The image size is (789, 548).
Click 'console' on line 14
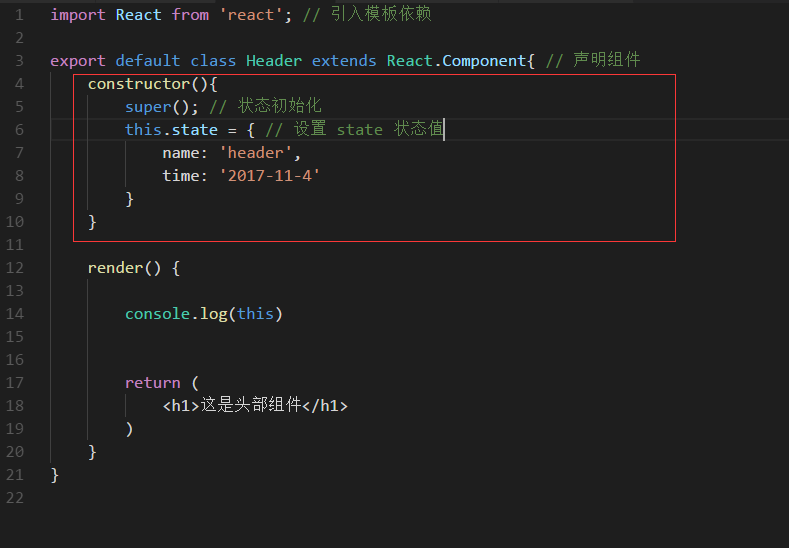157,314
